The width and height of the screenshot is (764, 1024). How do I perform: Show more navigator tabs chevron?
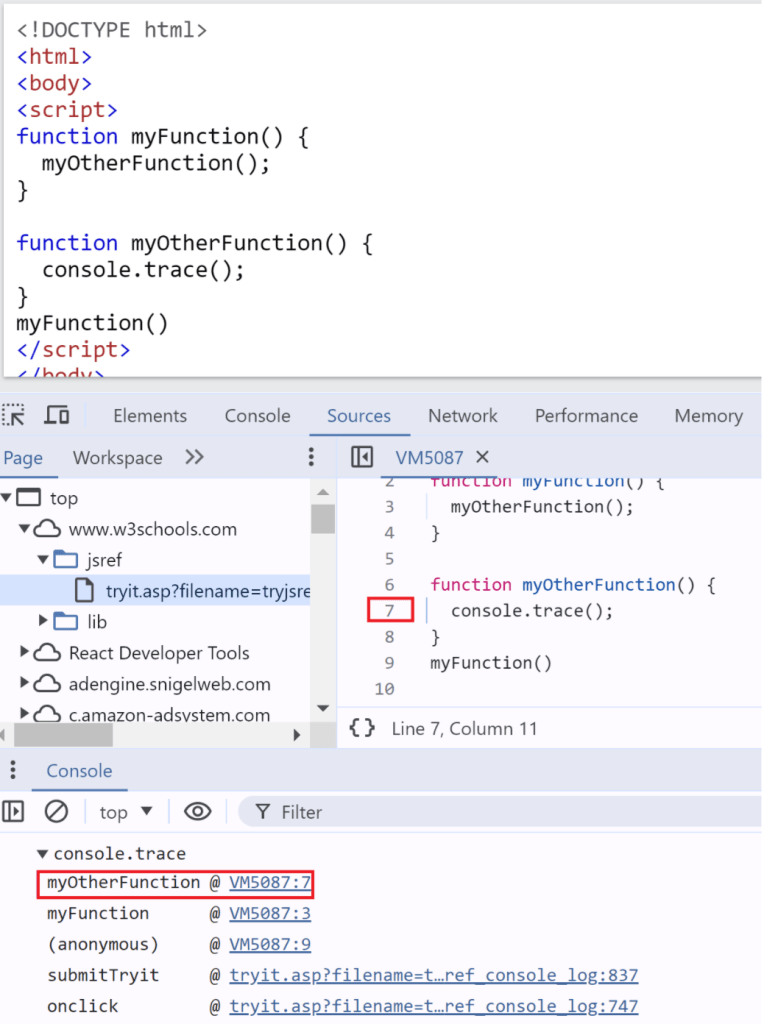[x=195, y=457]
